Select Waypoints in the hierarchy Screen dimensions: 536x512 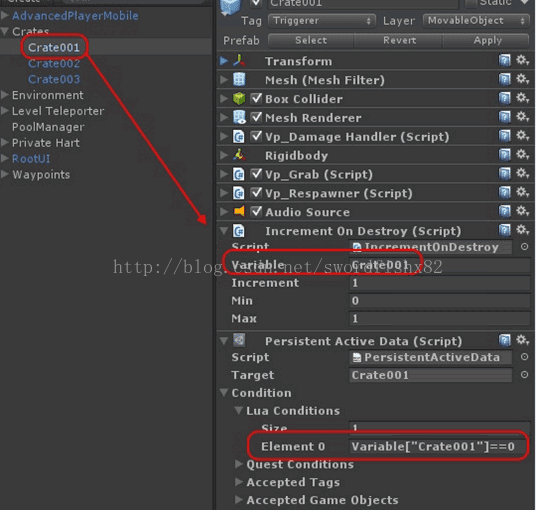pos(41,174)
